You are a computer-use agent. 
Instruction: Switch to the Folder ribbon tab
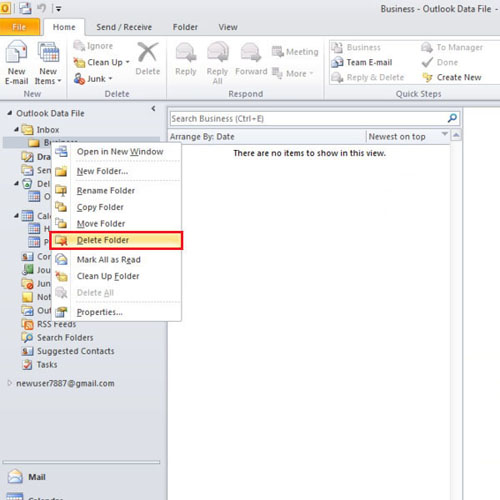point(185,27)
